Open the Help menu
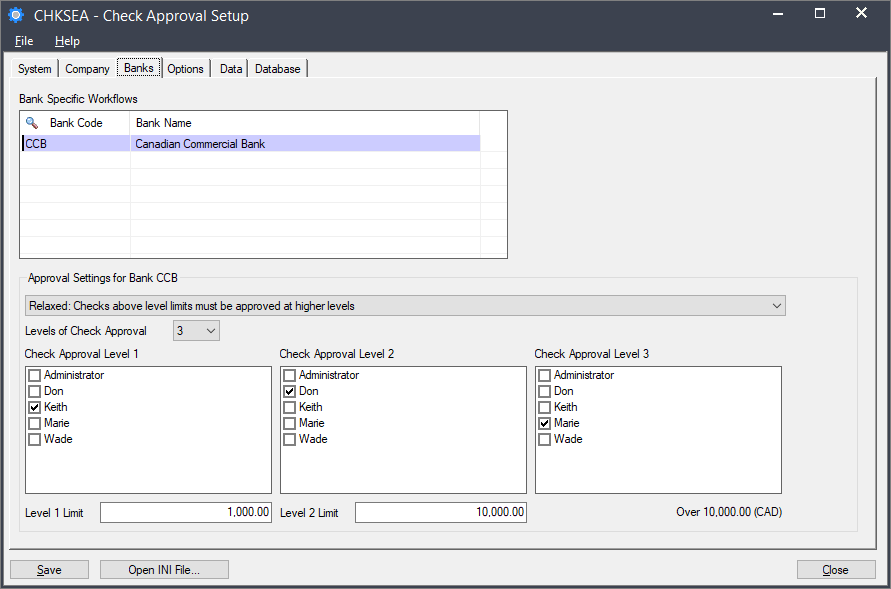891x589 pixels. coord(67,41)
